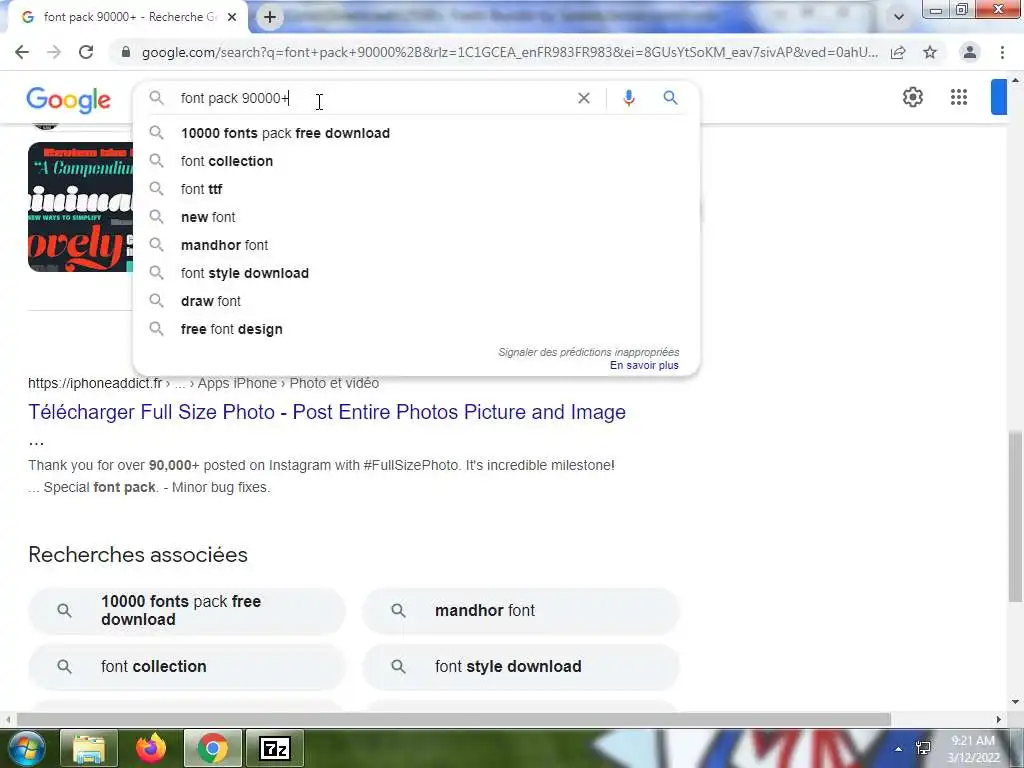Open new tab with plus button
Viewport: 1024px width, 768px height.
tap(270, 18)
